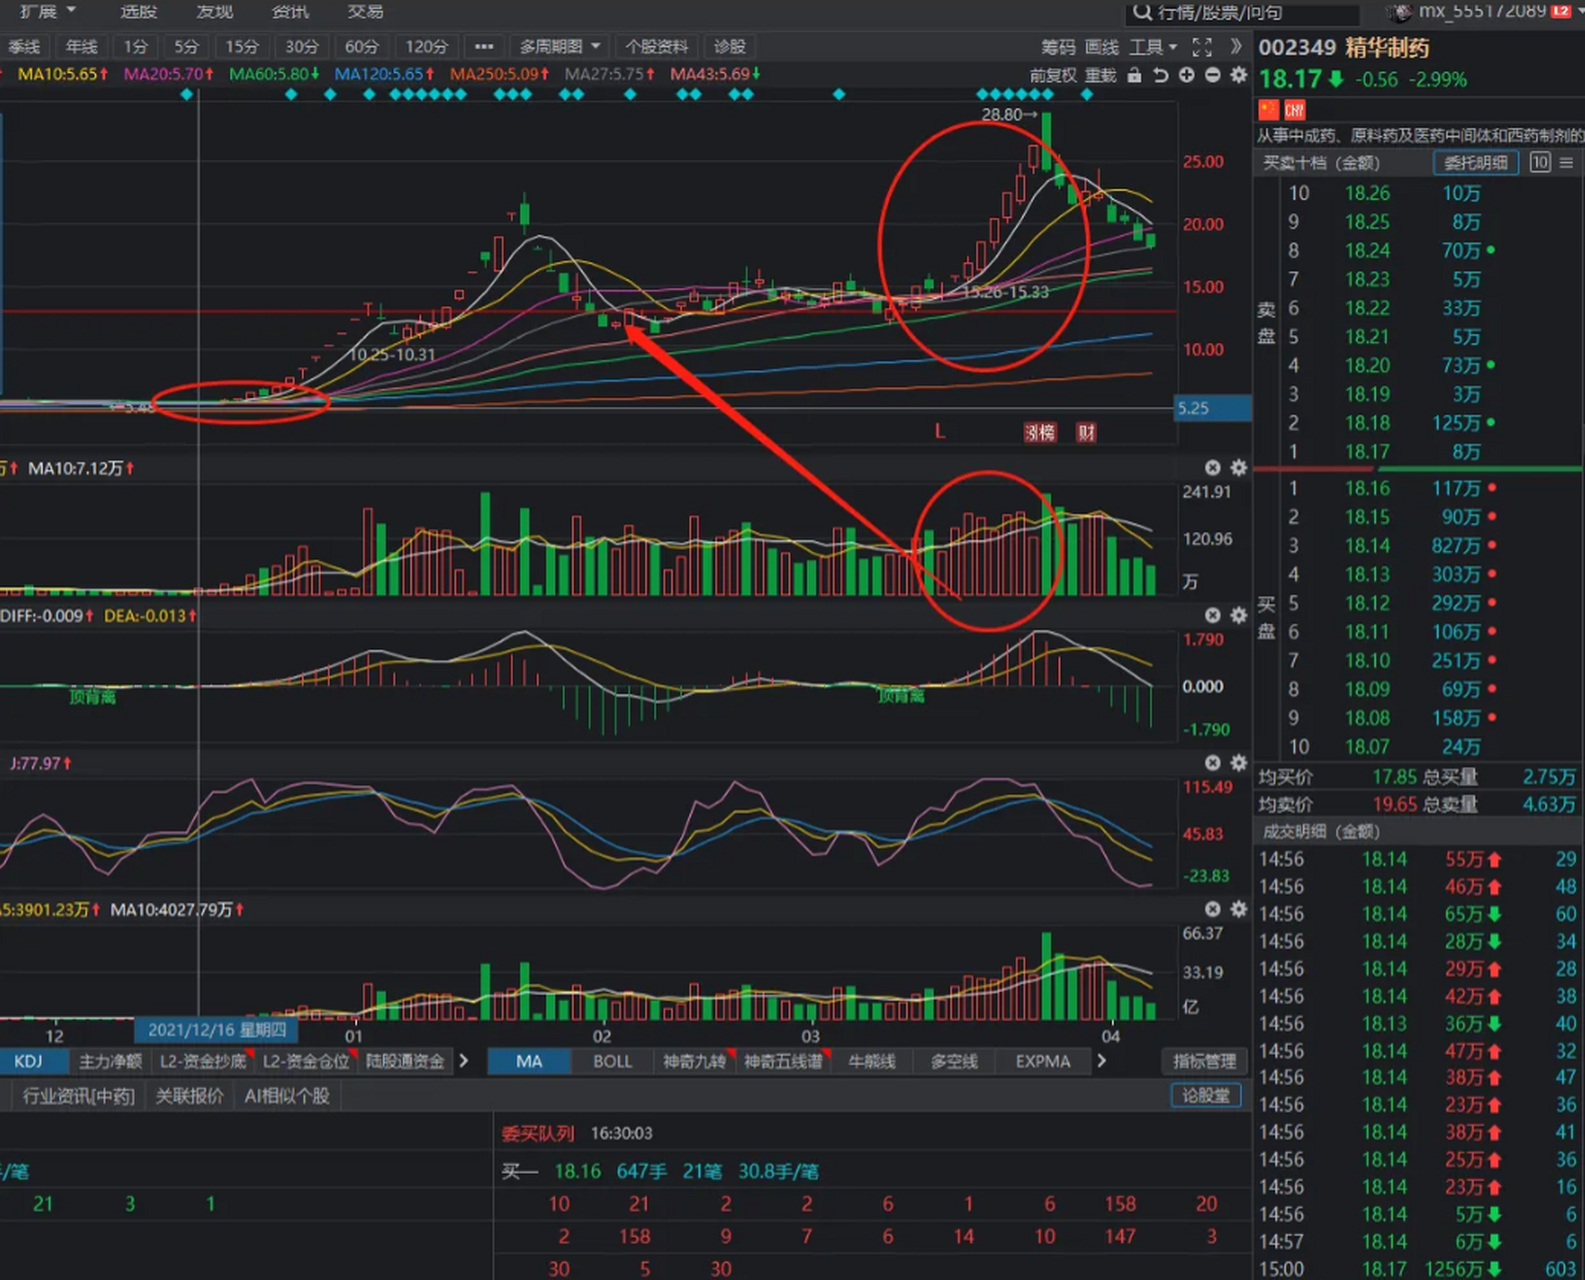1585x1280 pixels.
Task: Open the 选股 menu
Action: (139, 11)
